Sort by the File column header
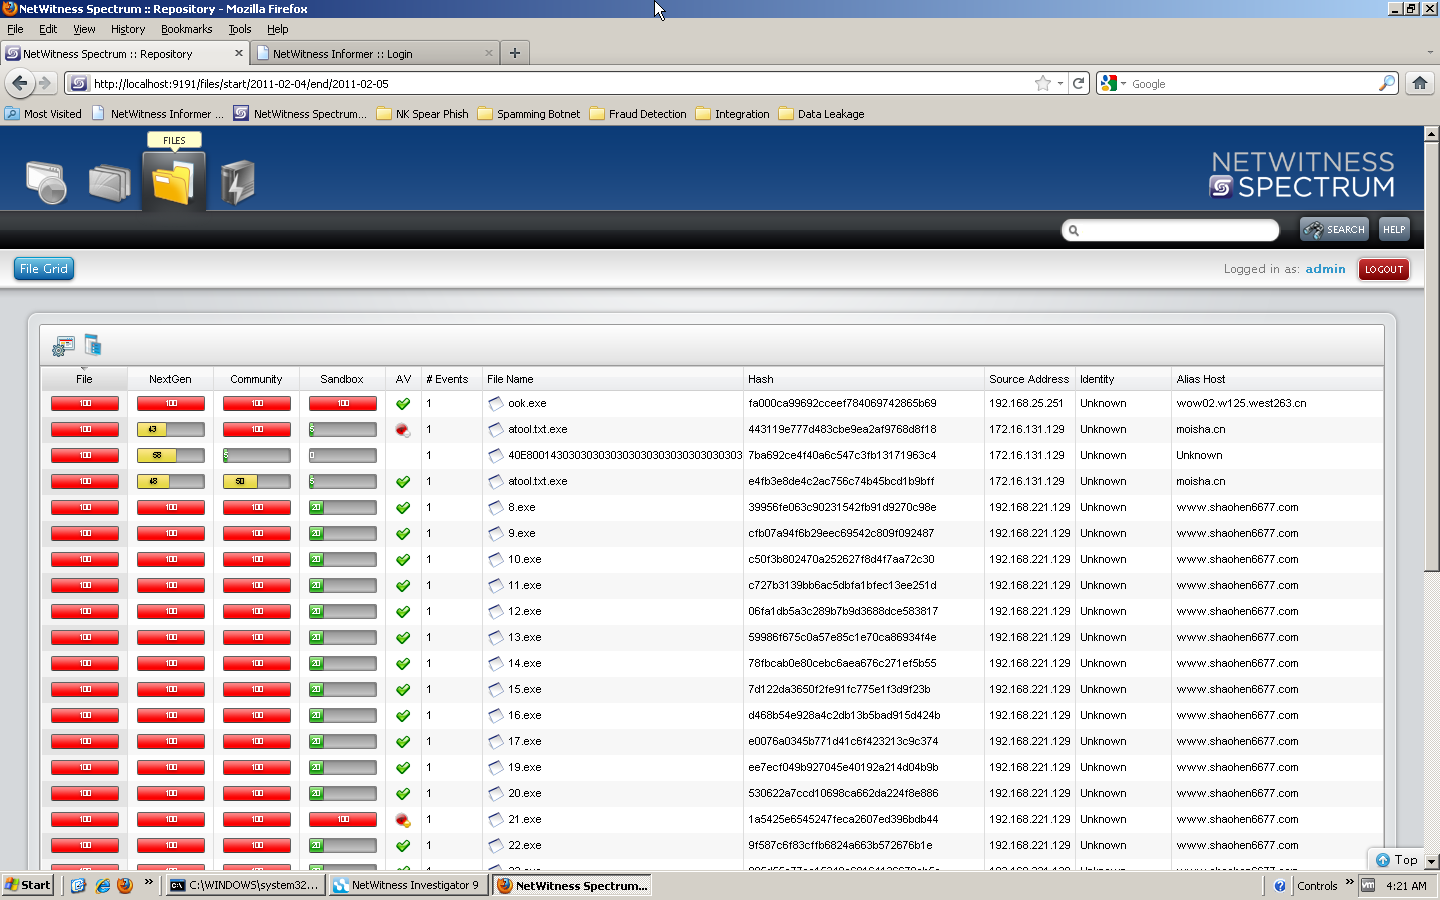 tap(84, 379)
